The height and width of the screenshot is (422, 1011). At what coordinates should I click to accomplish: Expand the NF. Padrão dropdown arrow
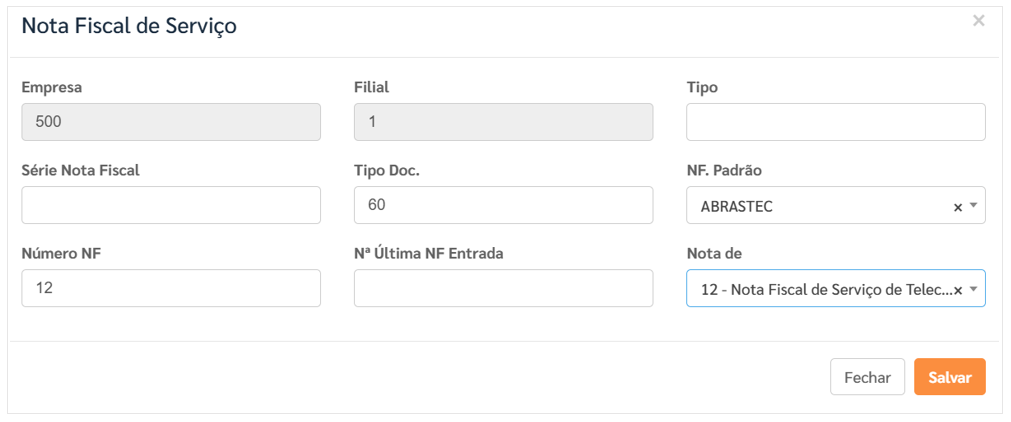973,207
